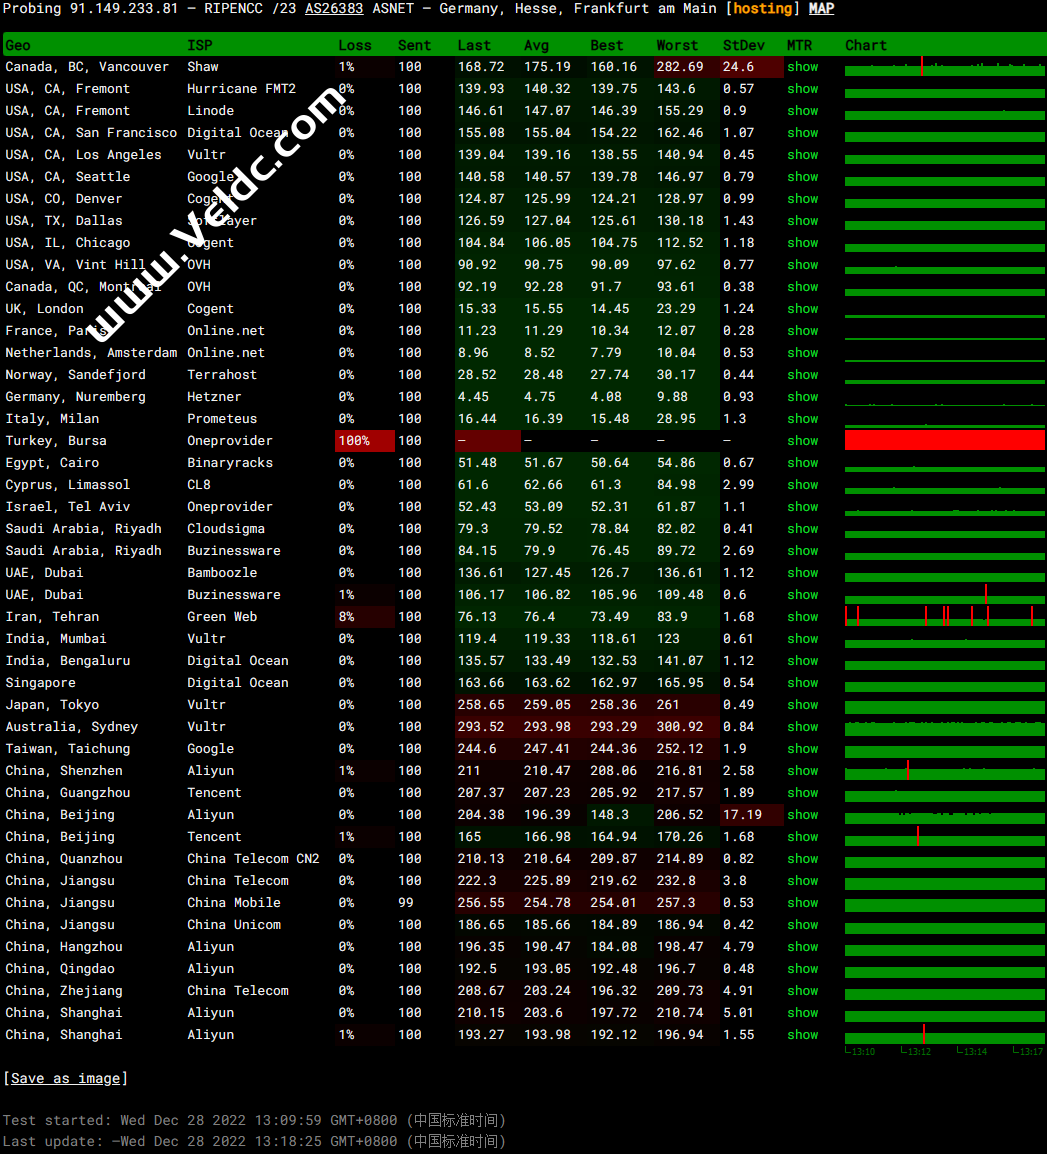Click the 100% loss cell for Turkey
The image size is (1047, 1154).
(x=365, y=441)
